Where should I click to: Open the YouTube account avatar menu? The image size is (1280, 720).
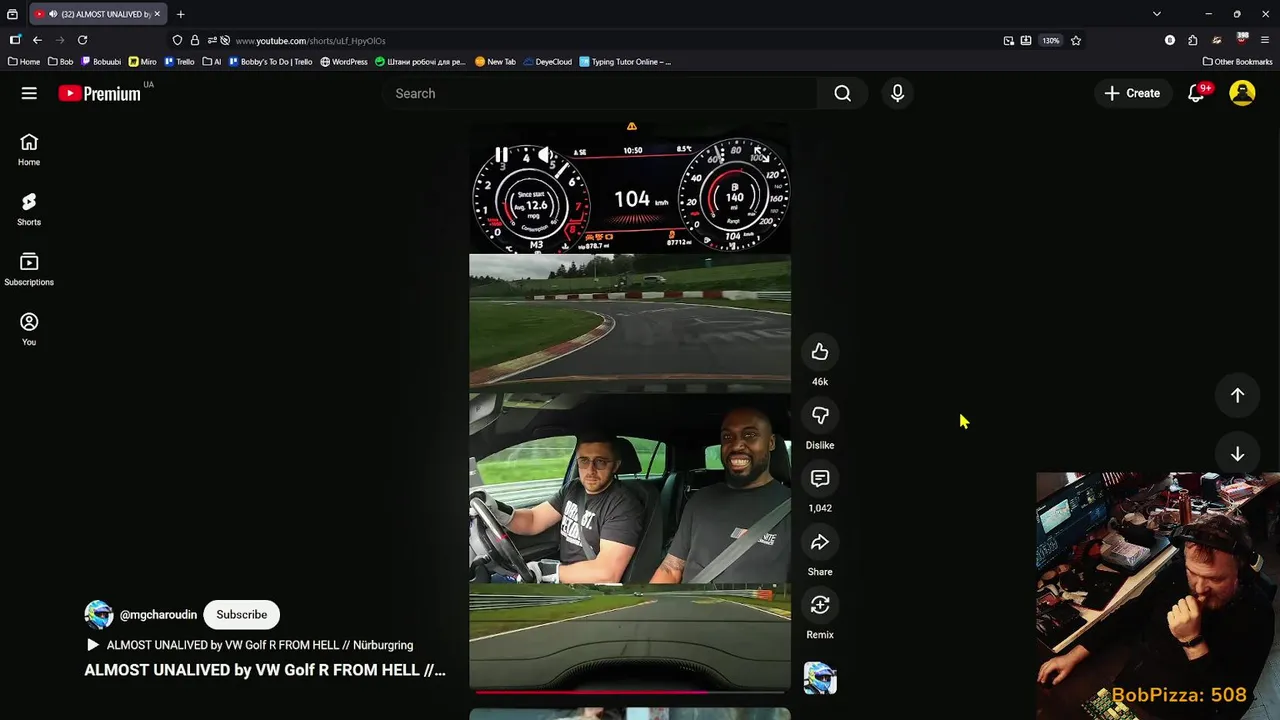pos(1242,93)
